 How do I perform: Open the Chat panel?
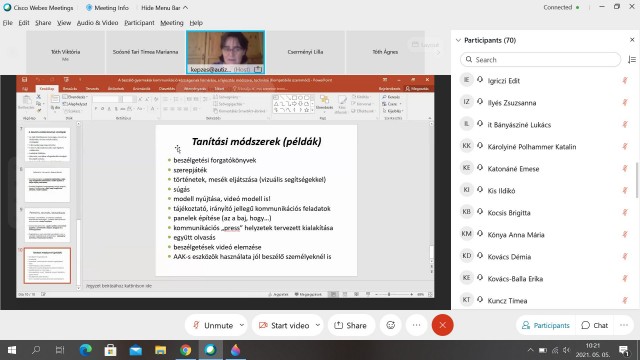595,325
